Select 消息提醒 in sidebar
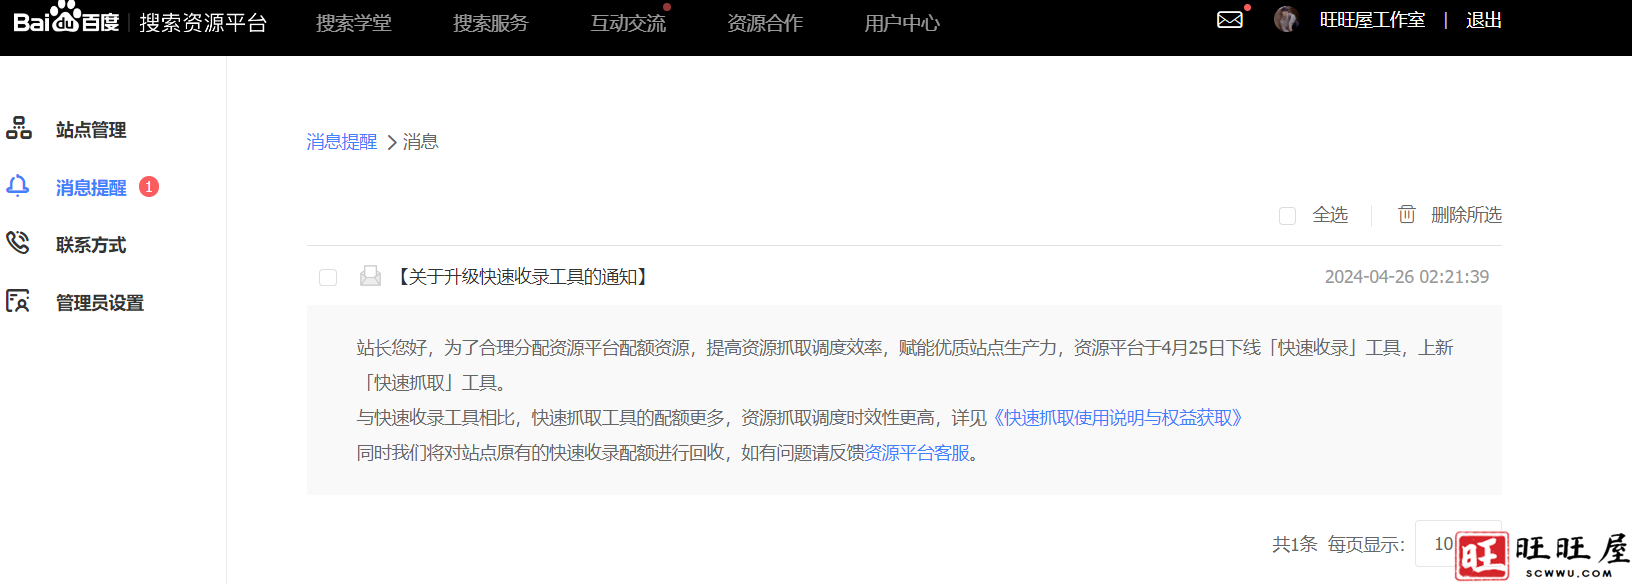The width and height of the screenshot is (1632, 584). click(x=91, y=188)
